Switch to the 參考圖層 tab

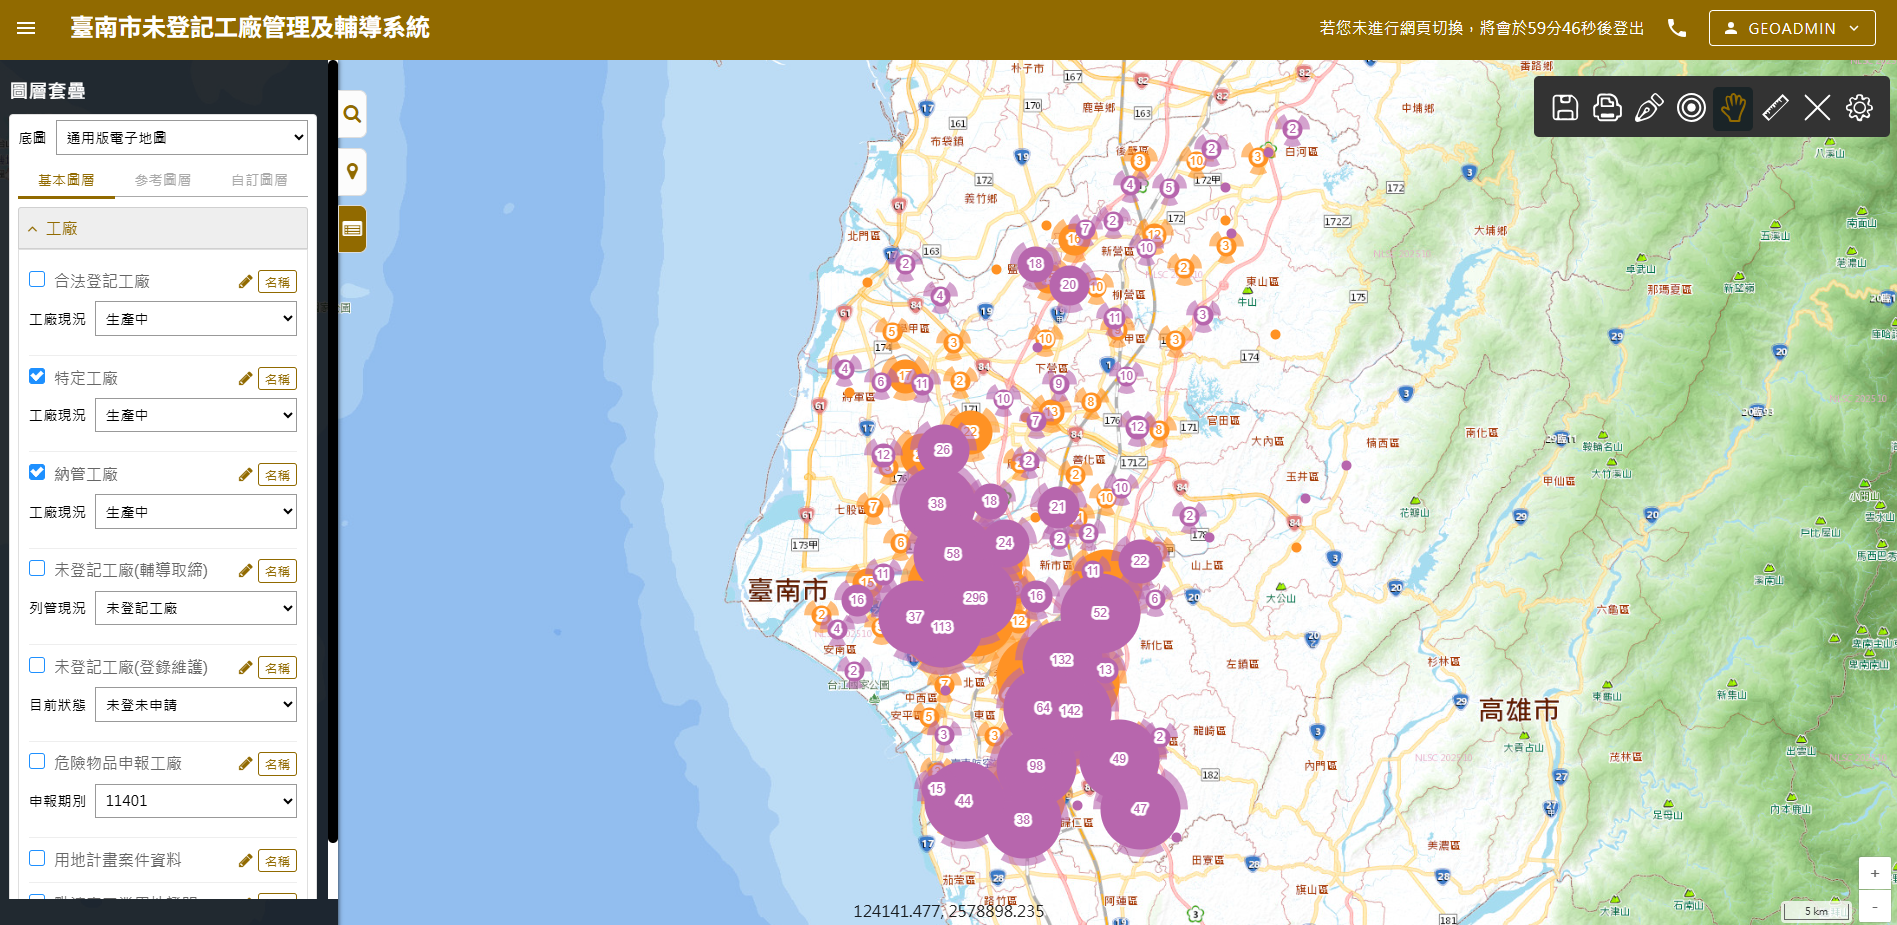click(162, 180)
